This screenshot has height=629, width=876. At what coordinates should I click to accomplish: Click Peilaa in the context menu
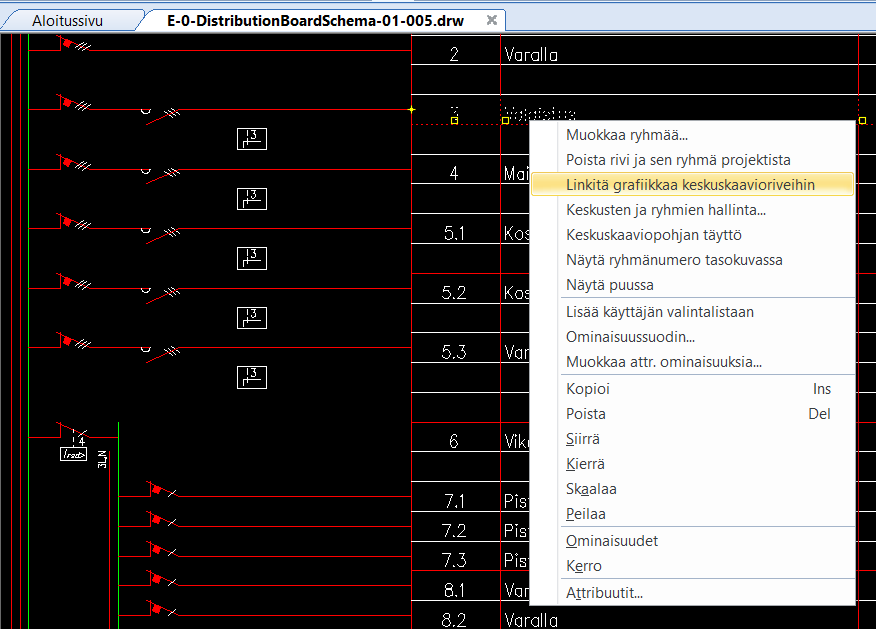[586, 514]
